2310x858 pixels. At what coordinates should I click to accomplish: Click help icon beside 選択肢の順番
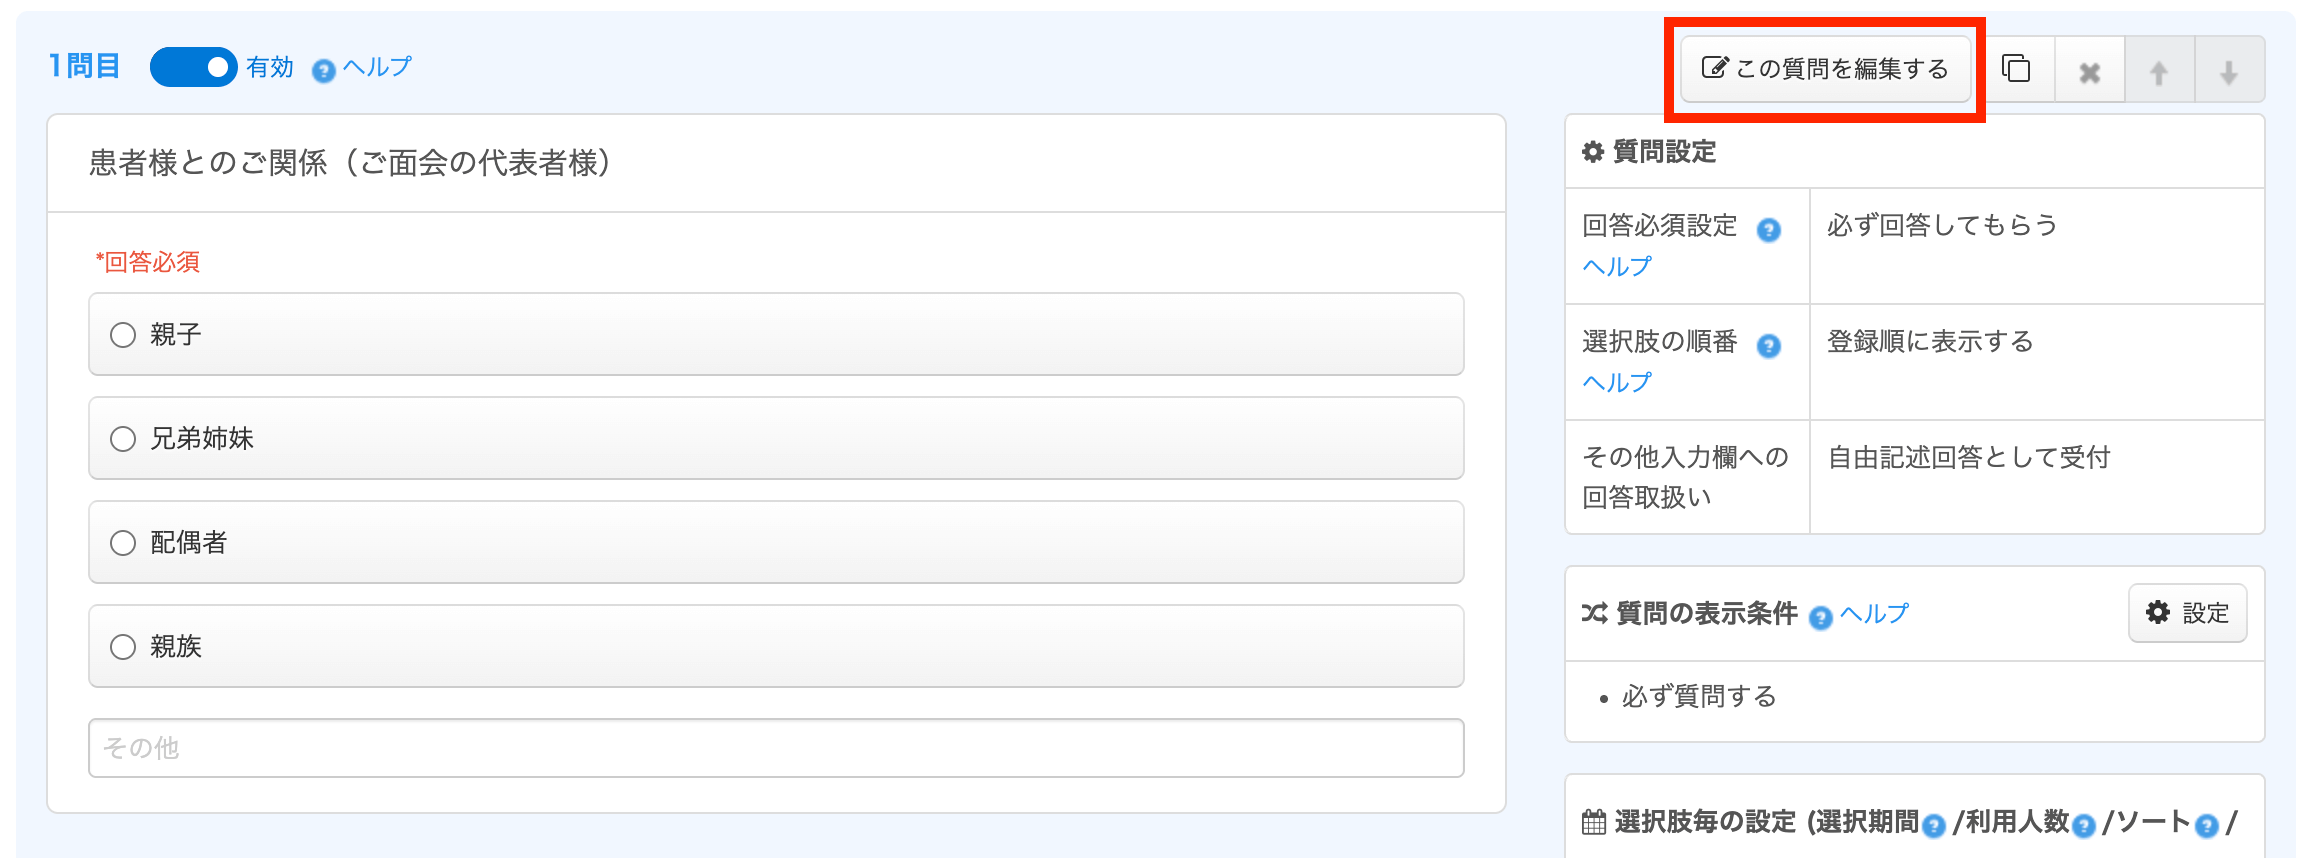point(1768,346)
